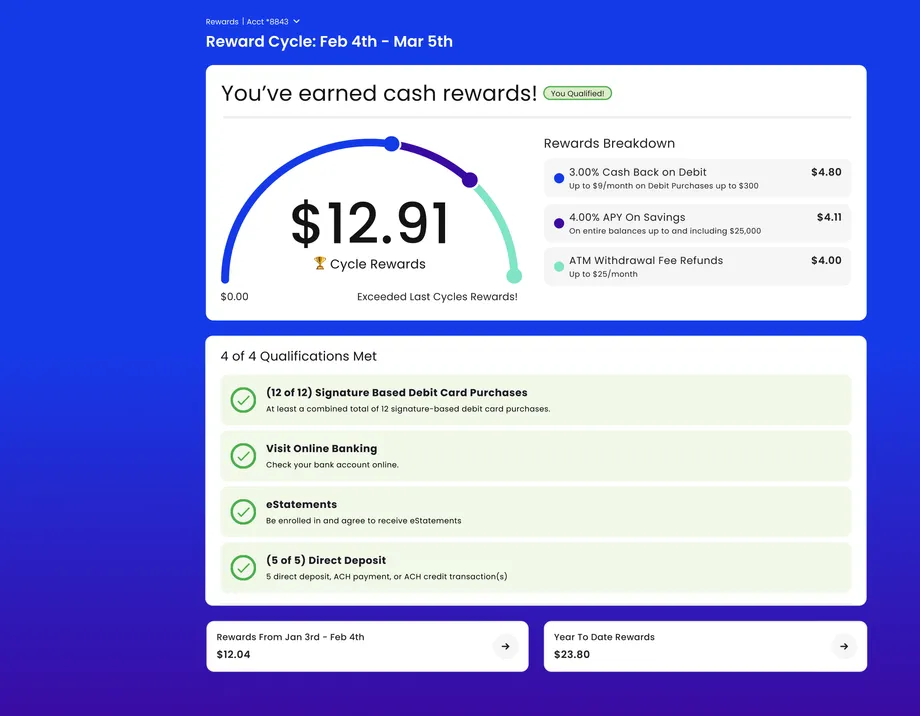Click arrow button for Rewards From Jan 3rd

pos(505,647)
